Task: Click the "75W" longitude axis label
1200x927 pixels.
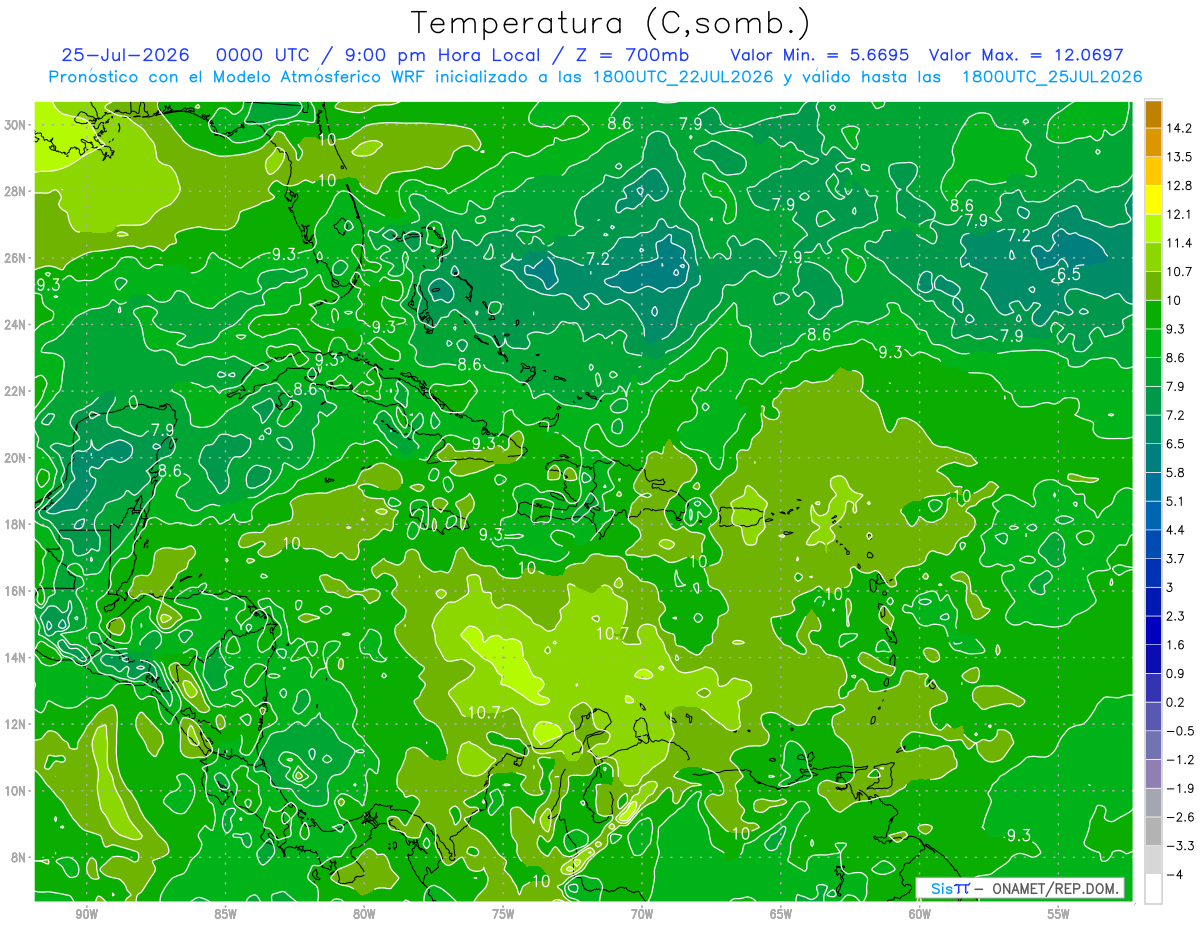Action: pos(503,915)
